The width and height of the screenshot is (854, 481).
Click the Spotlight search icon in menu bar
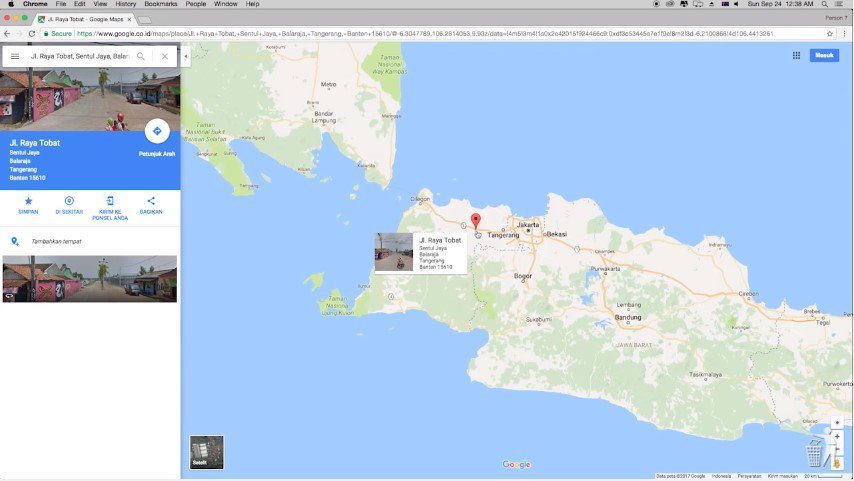(x=825, y=4)
